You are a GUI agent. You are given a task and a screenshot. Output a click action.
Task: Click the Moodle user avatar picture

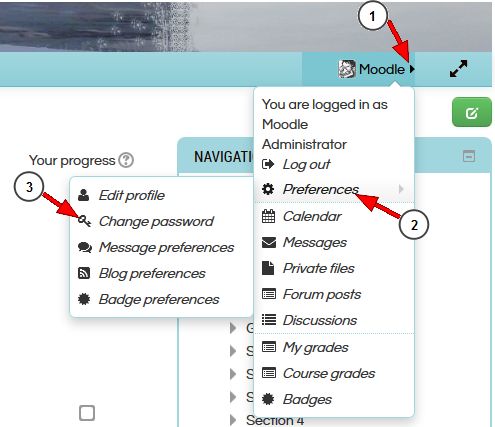(347, 69)
